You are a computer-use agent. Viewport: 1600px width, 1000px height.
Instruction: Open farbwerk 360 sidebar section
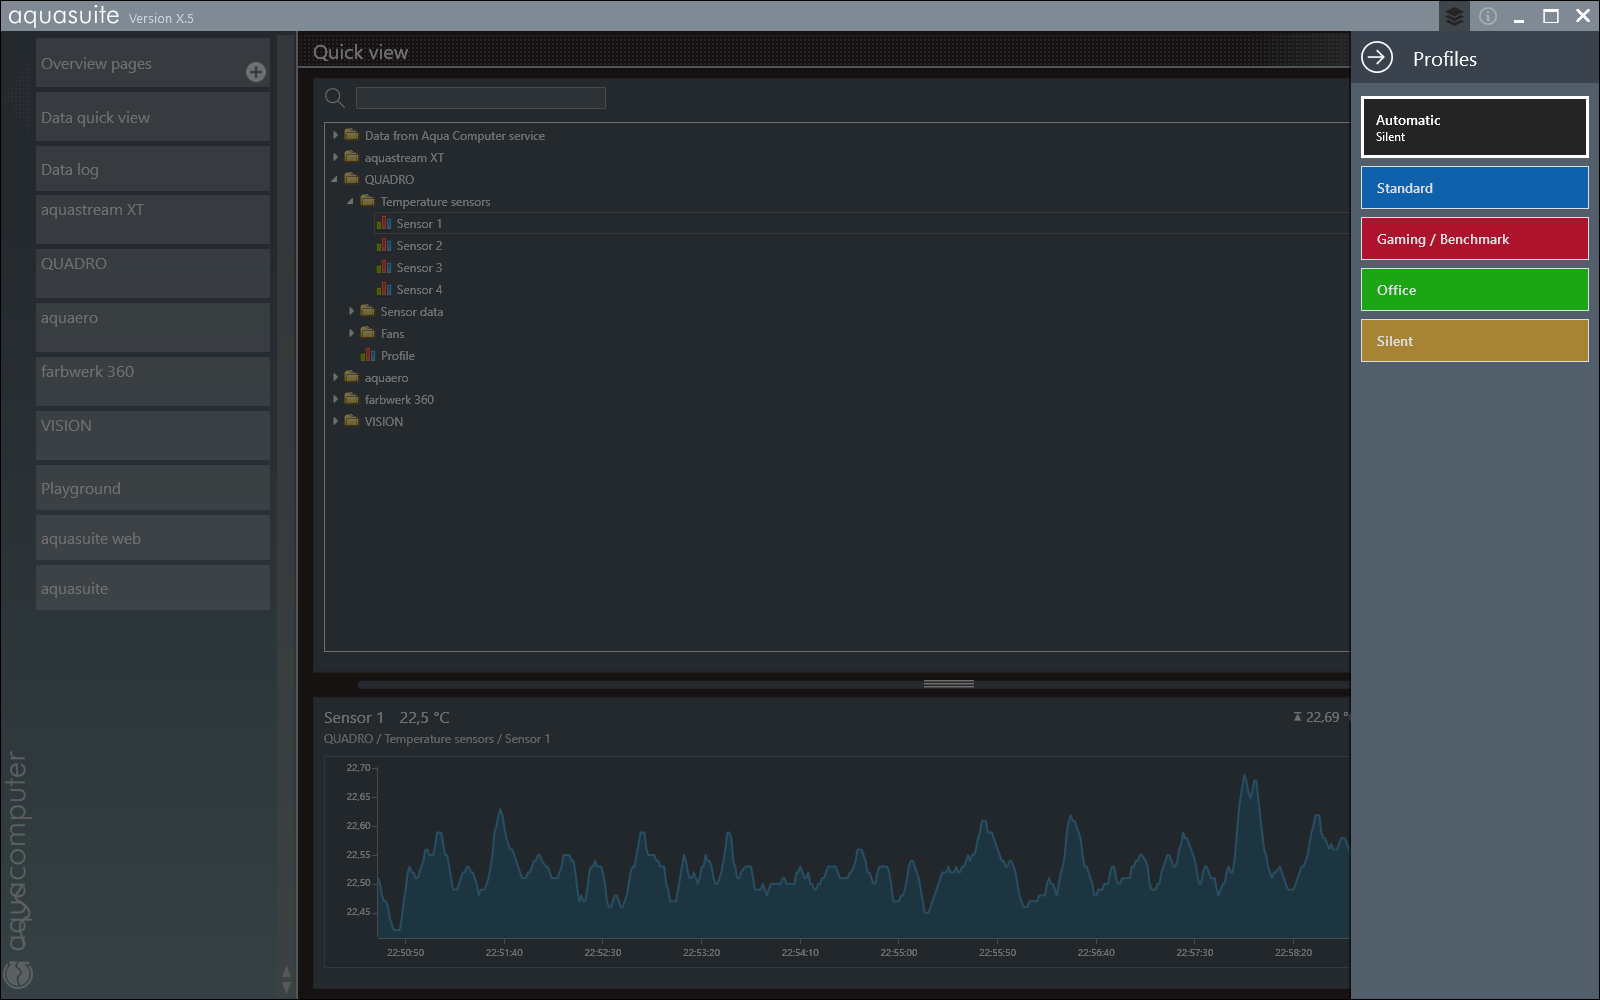click(153, 381)
